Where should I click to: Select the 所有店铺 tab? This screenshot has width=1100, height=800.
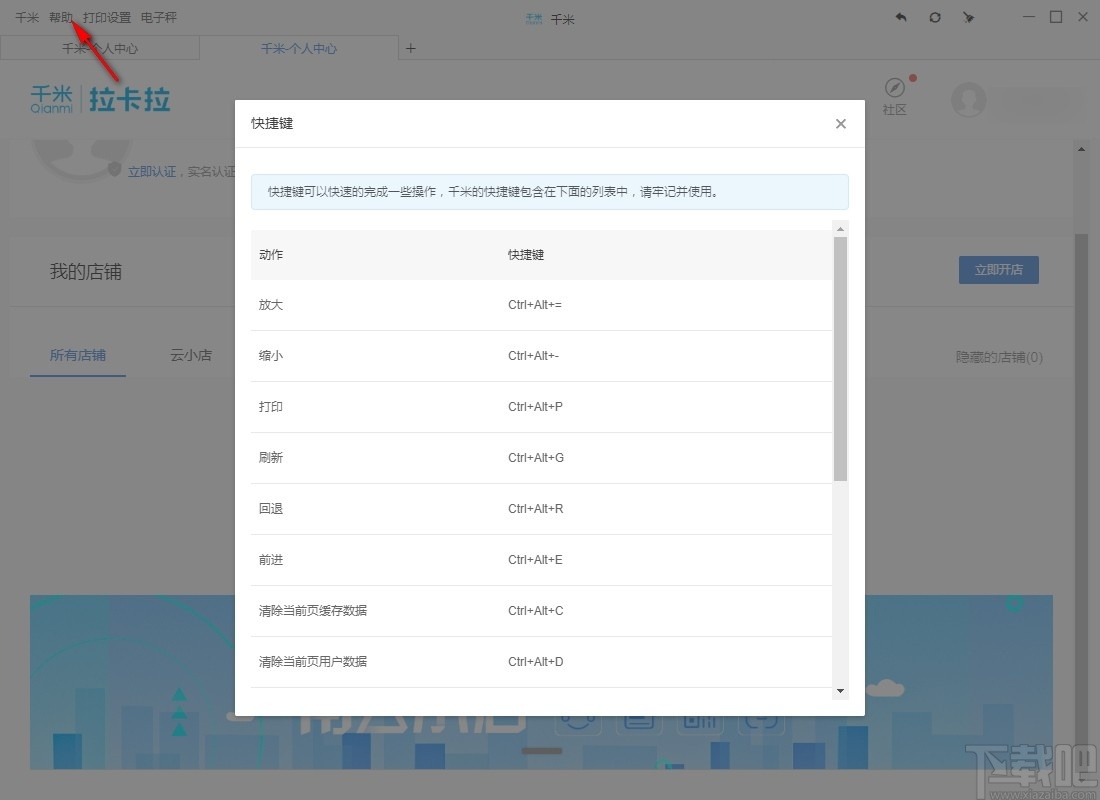pyautogui.click(x=77, y=355)
